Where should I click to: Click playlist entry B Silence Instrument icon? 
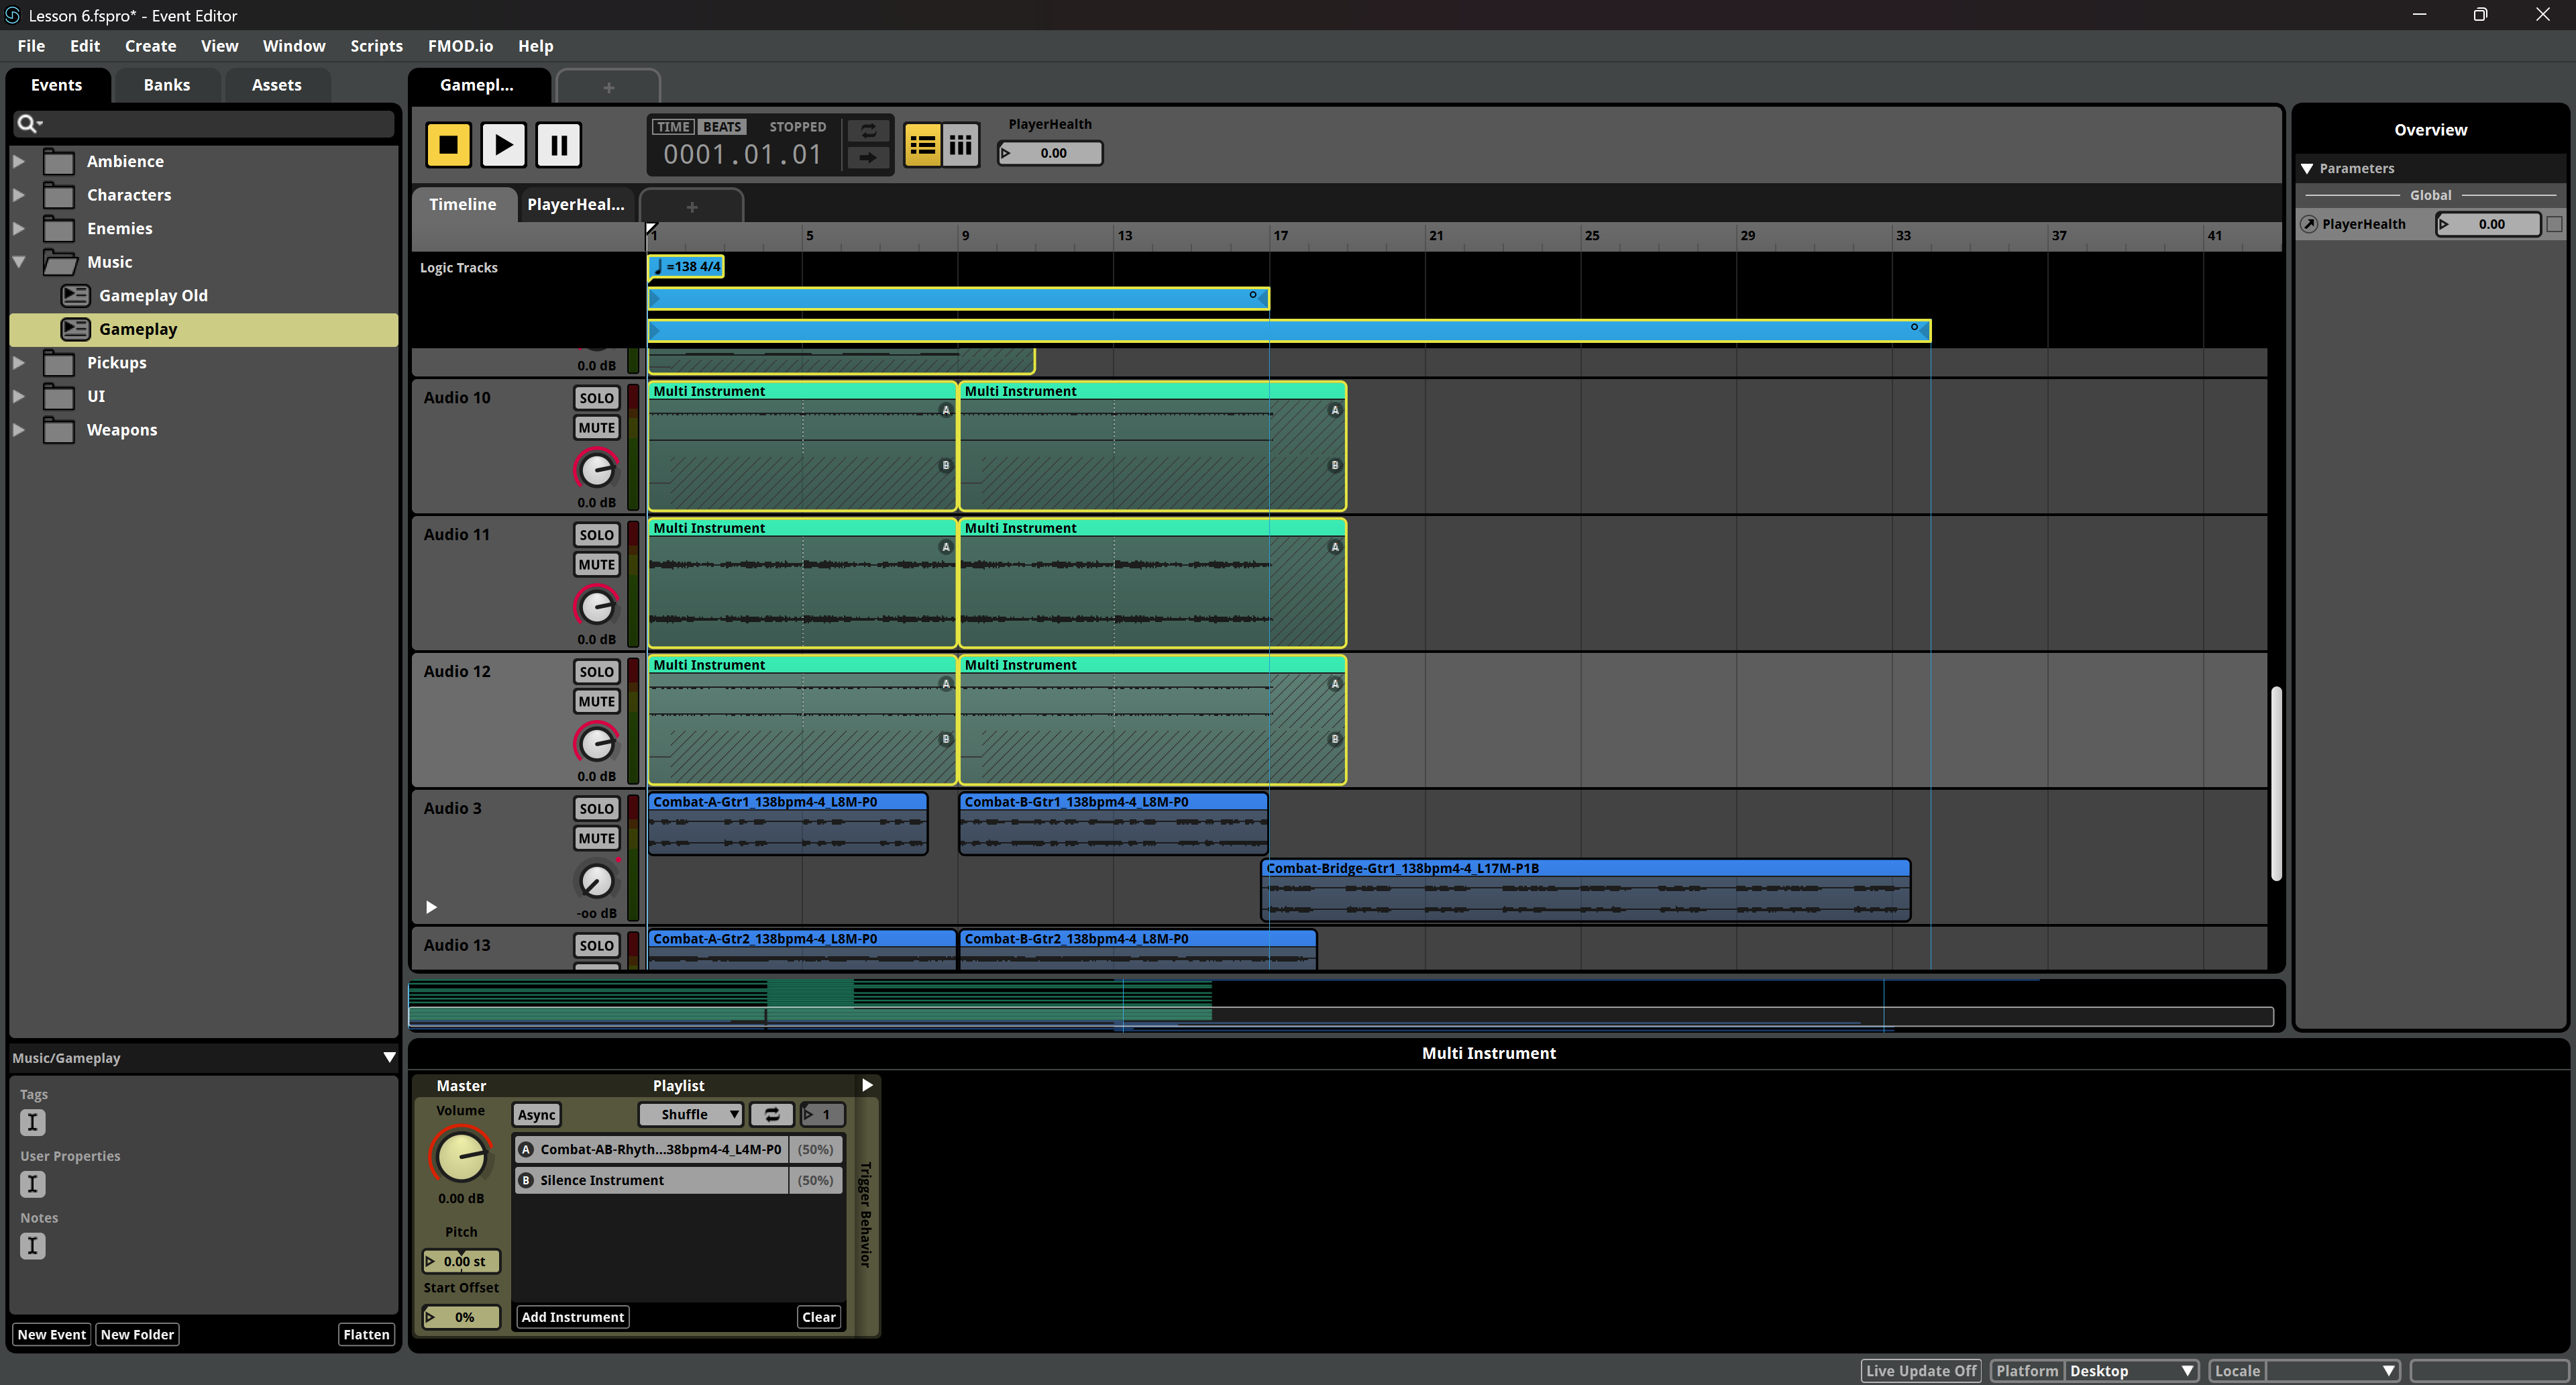pyautogui.click(x=526, y=1180)
